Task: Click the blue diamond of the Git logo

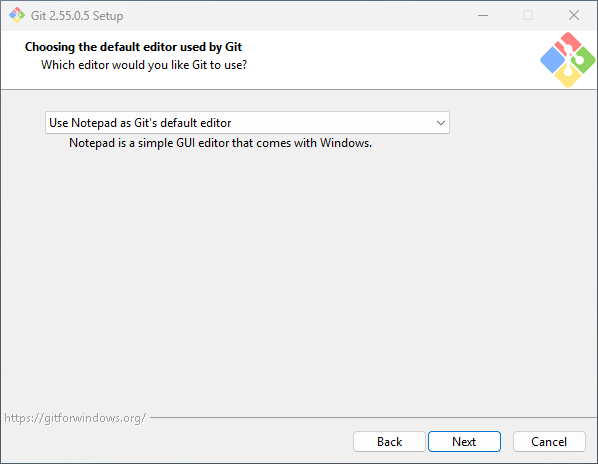Action: tap(553, 60)
